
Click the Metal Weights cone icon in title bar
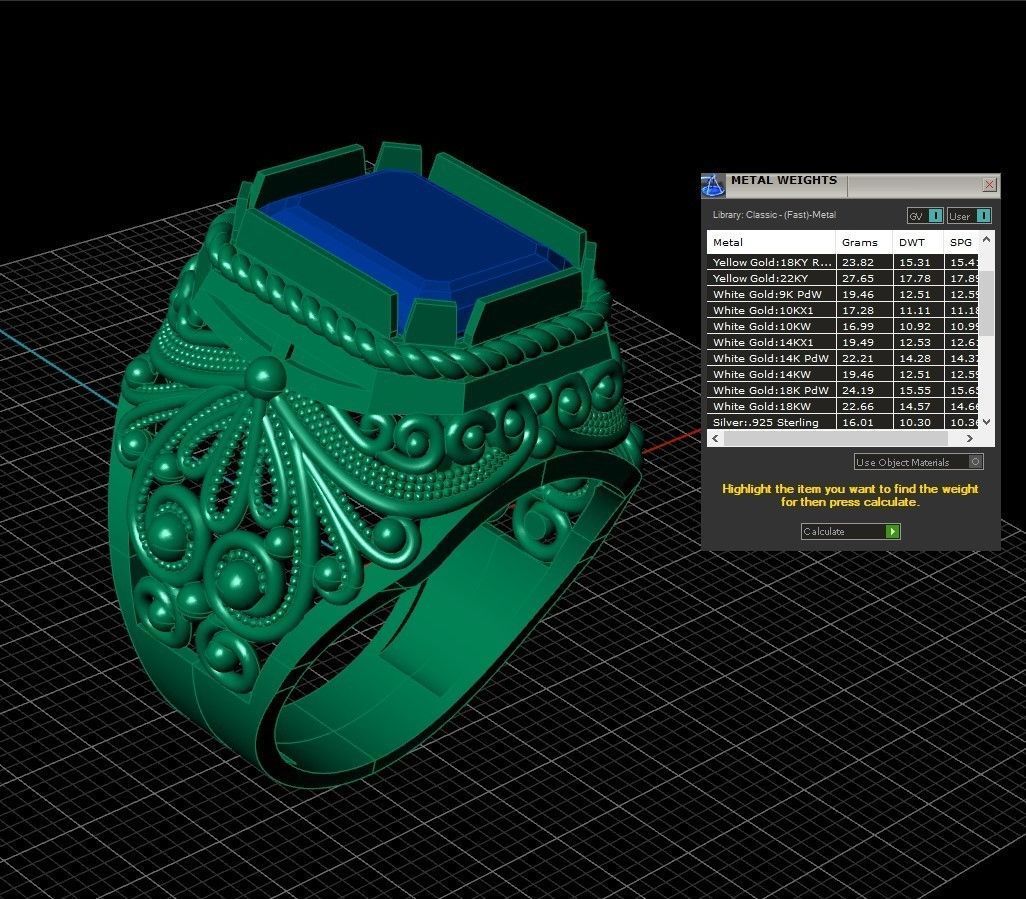[713, 185]
